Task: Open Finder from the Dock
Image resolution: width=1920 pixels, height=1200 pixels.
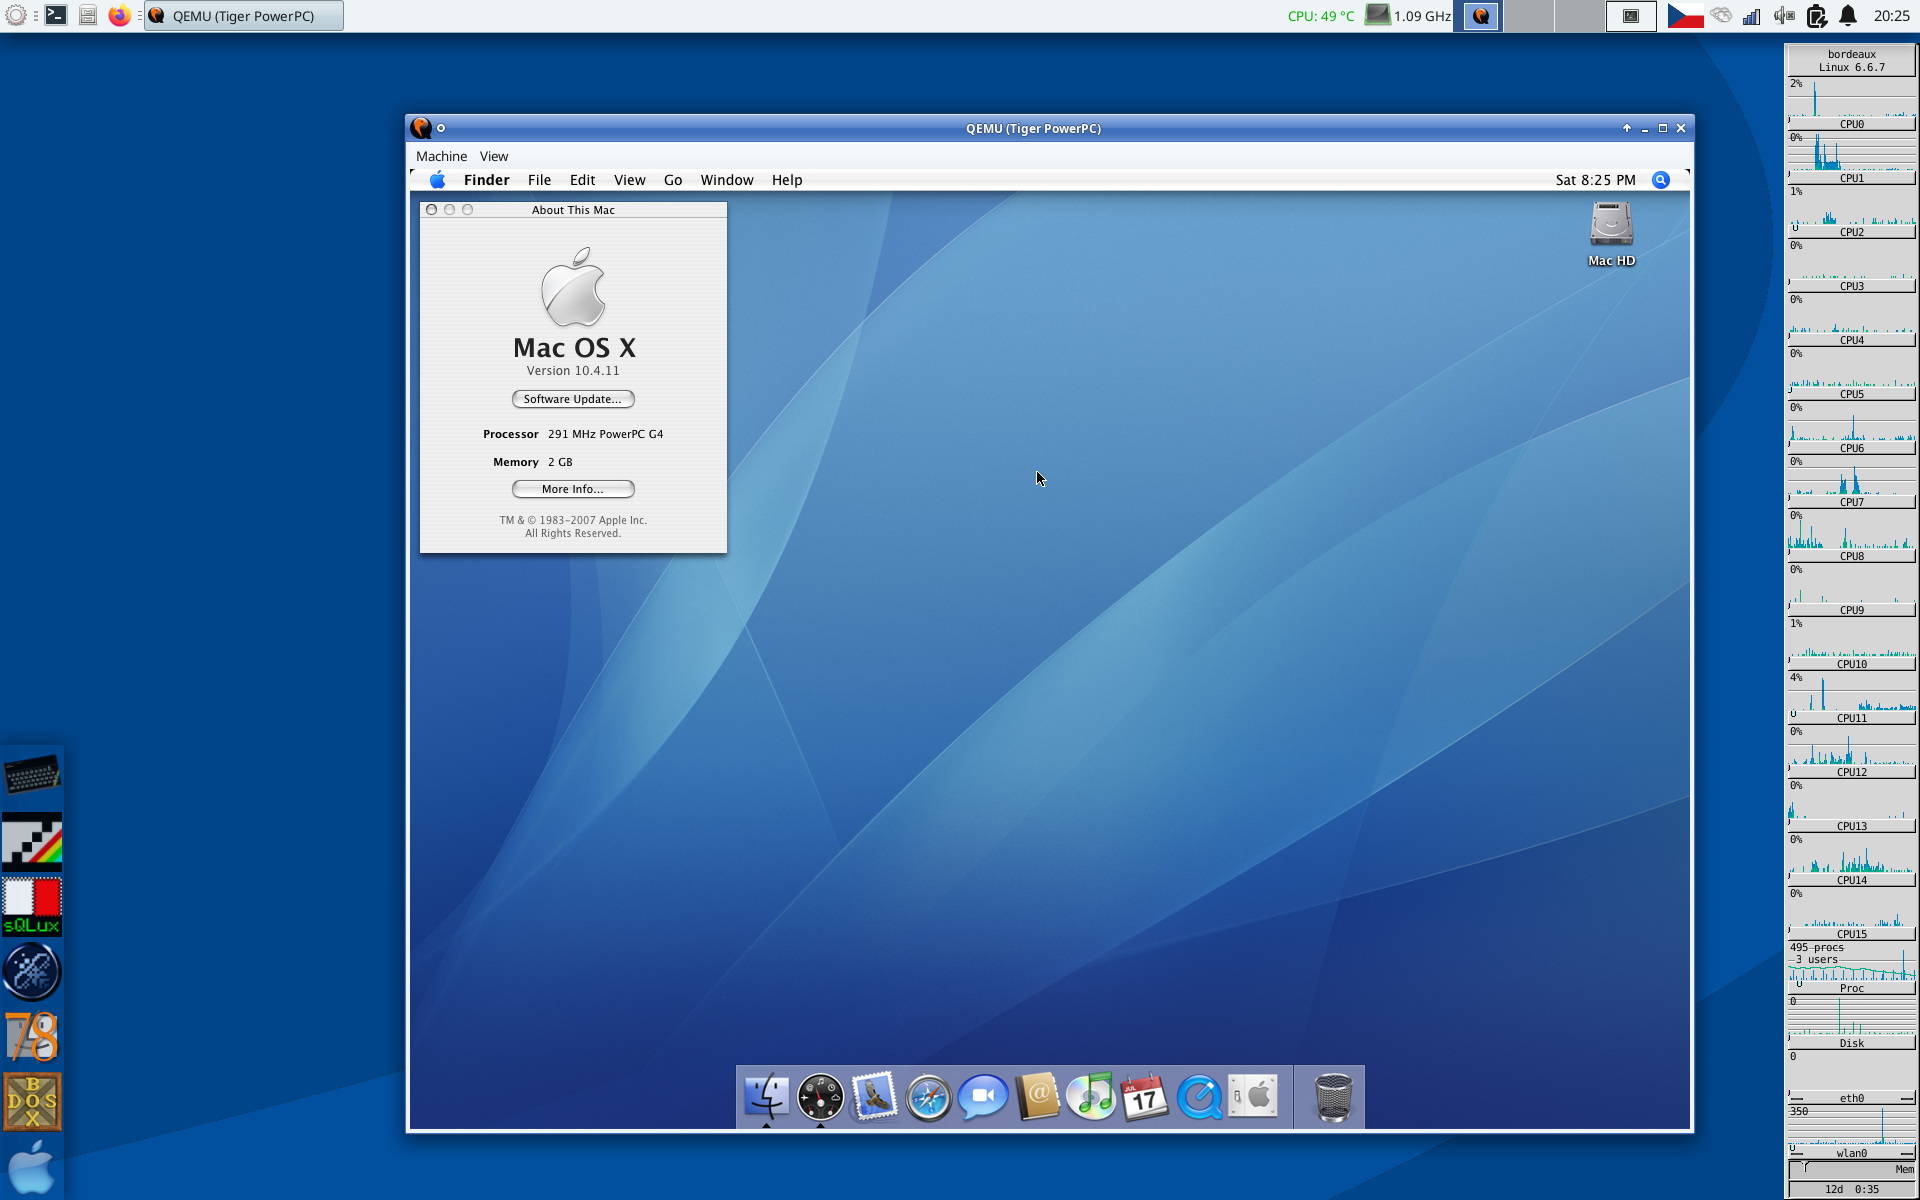Action: tap(766, 1097)
